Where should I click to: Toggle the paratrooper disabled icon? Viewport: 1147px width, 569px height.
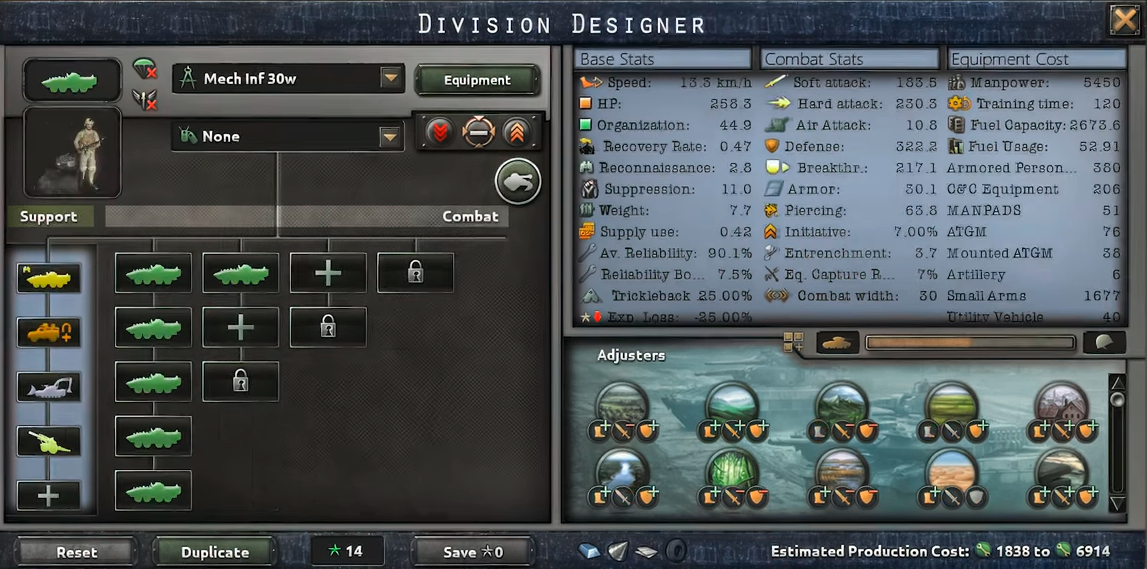pos(145,69)
